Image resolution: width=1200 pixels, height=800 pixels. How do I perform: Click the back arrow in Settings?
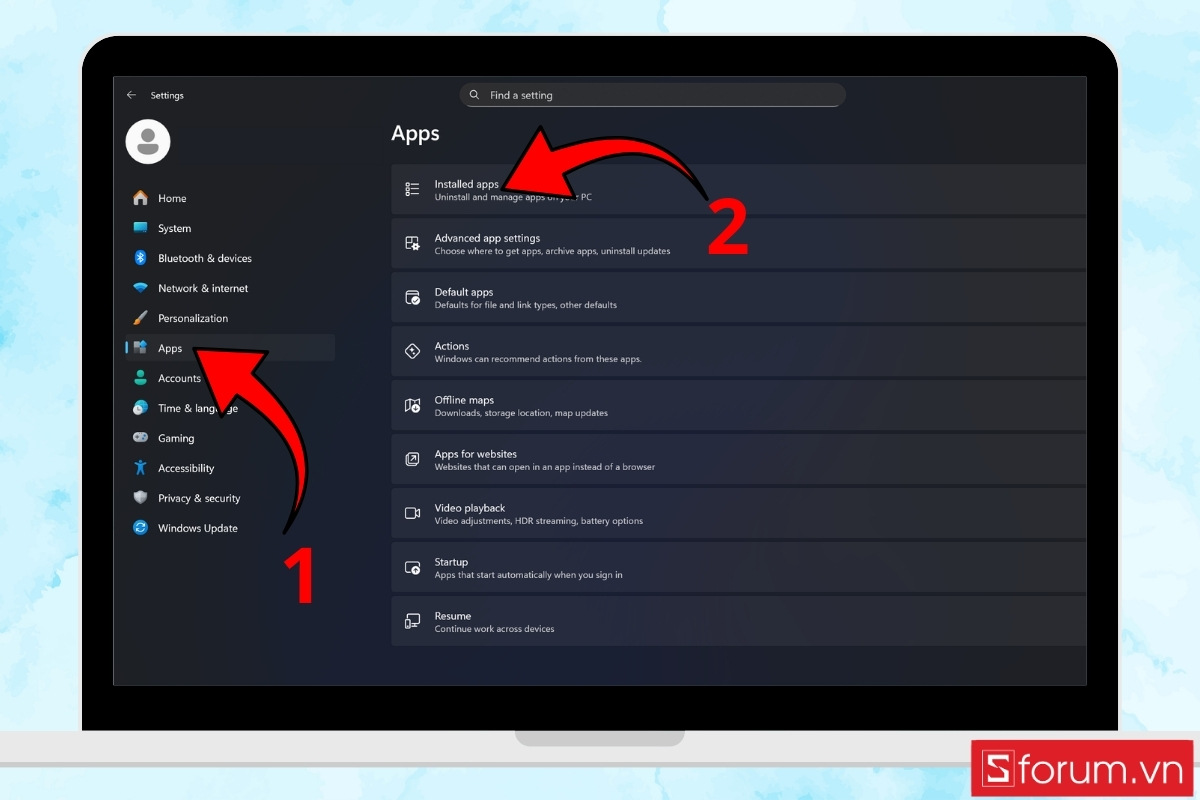(131, 95)
